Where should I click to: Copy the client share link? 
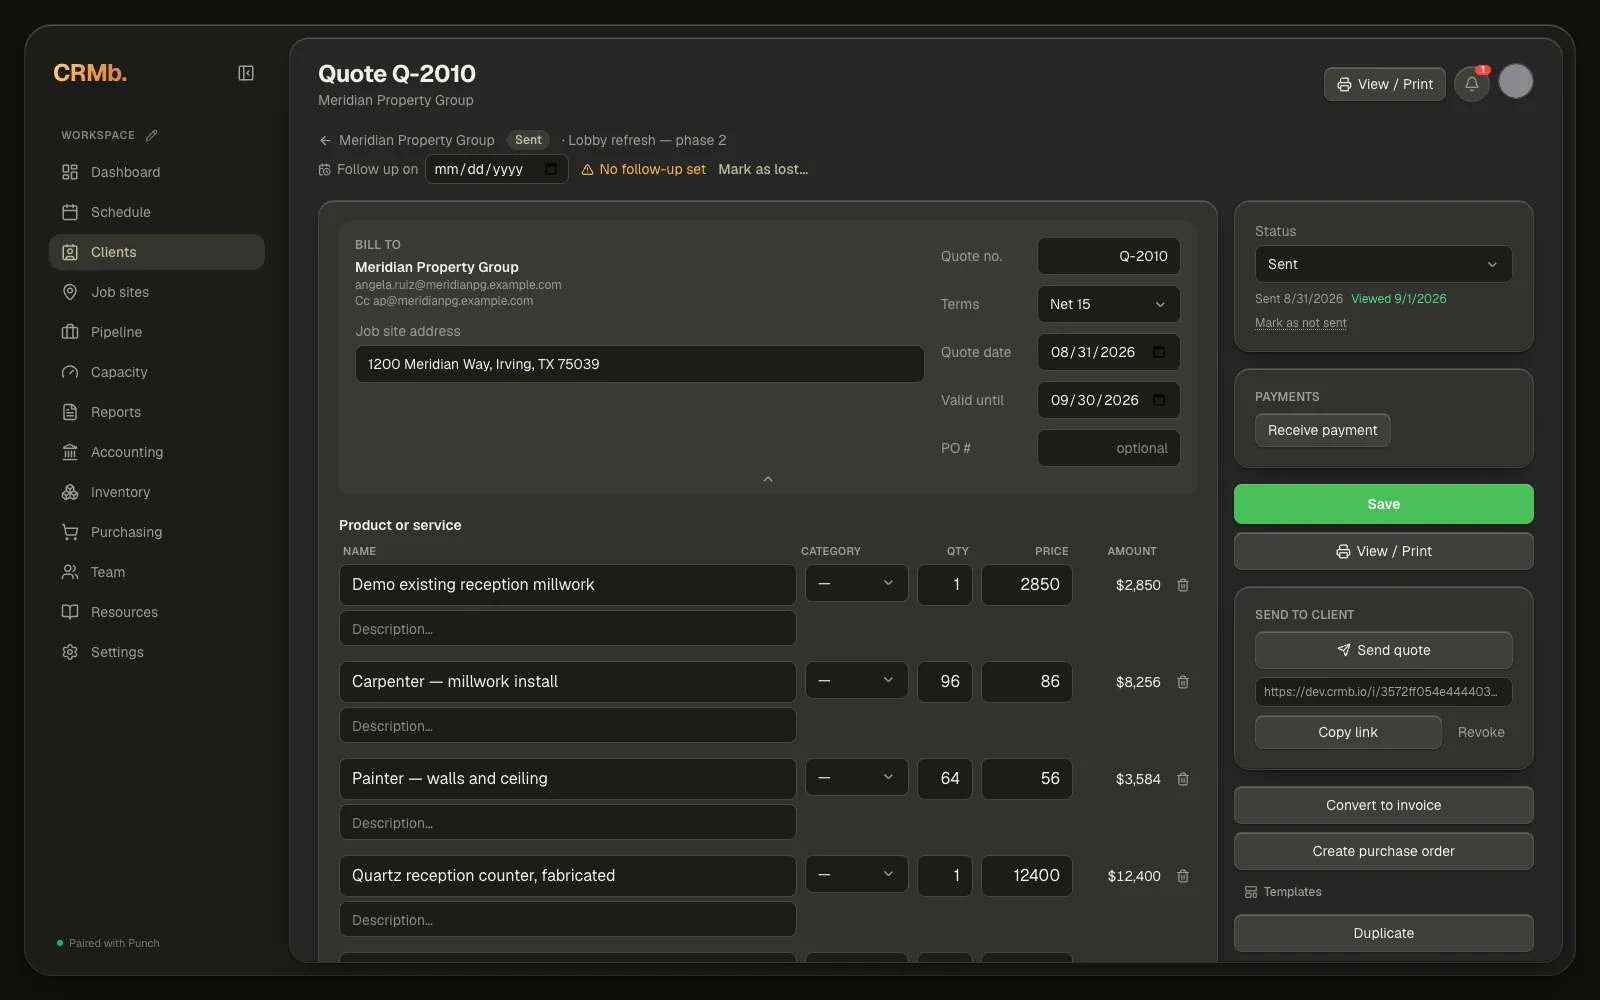(x=1348, y=732)
